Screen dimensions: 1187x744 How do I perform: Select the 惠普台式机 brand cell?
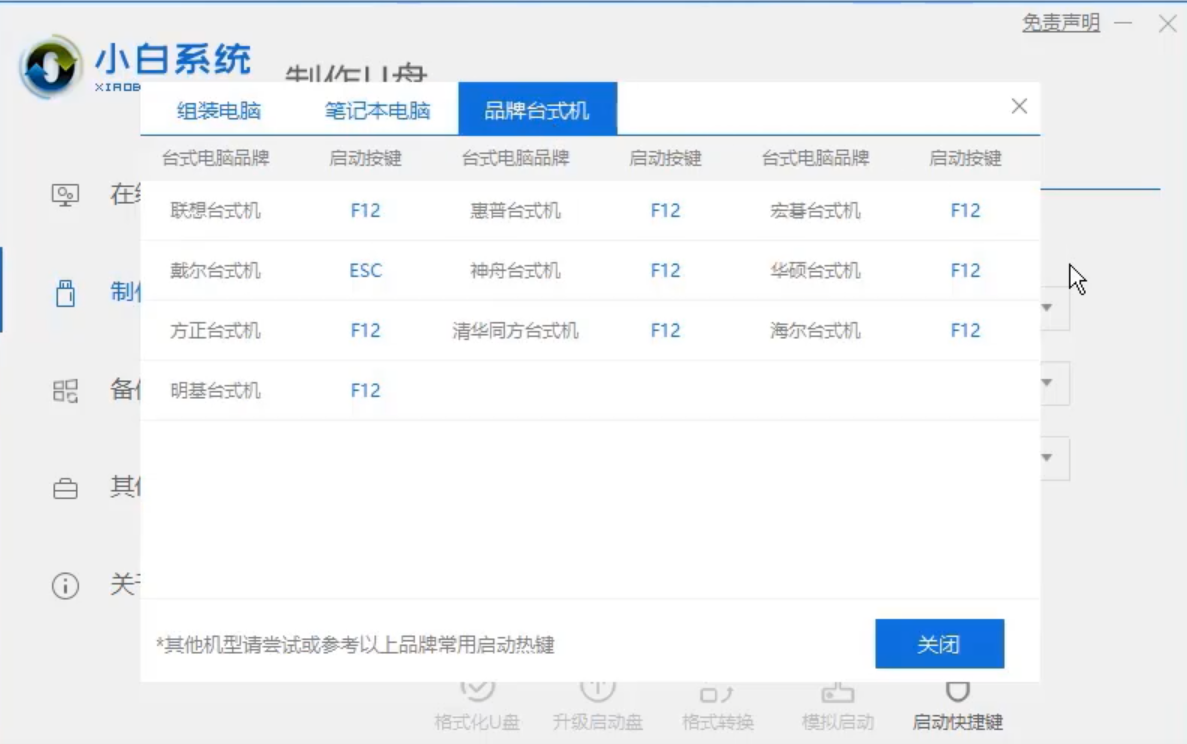click(x=516, y=210)
